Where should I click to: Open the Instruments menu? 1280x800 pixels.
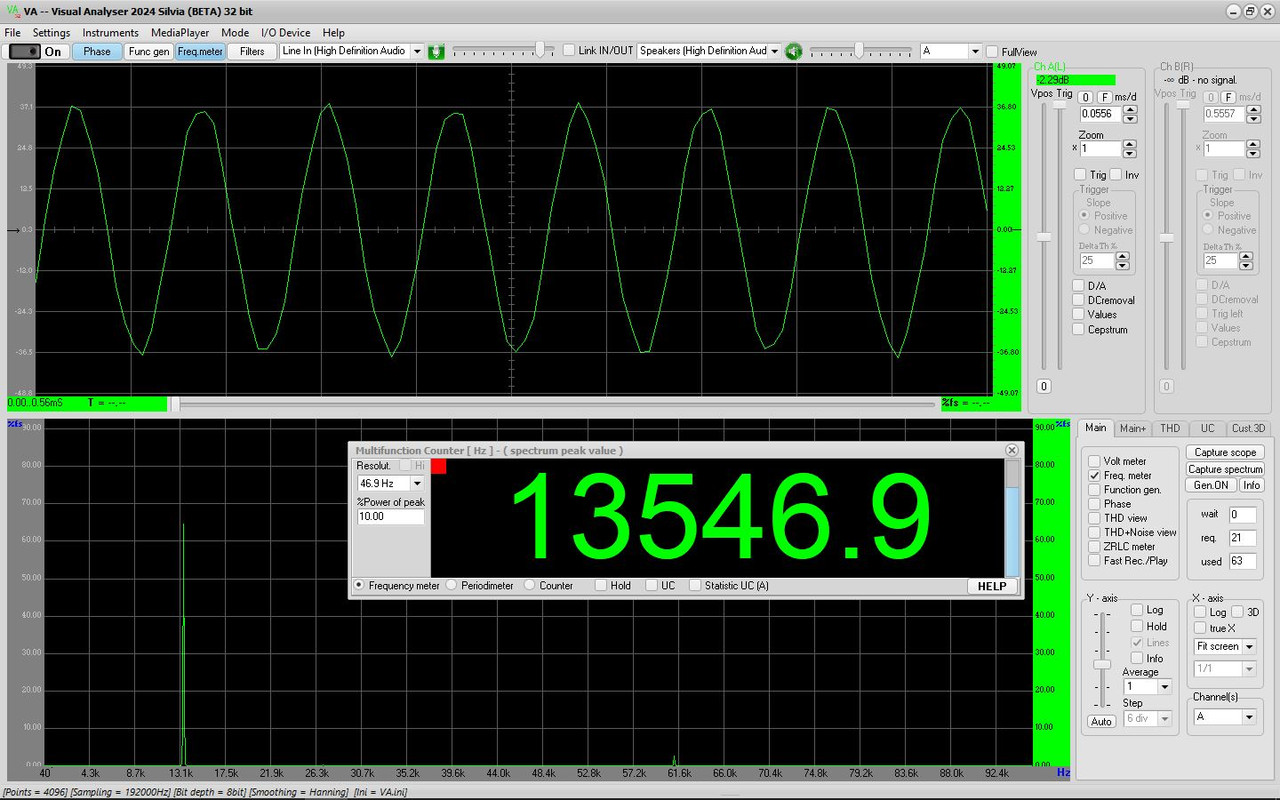110,33
